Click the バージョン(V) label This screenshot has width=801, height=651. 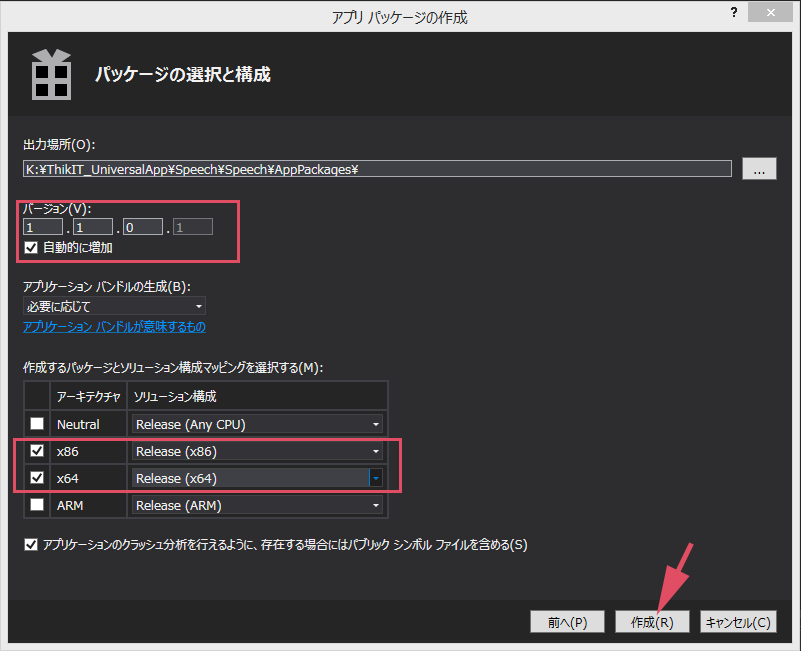[57, 208]
